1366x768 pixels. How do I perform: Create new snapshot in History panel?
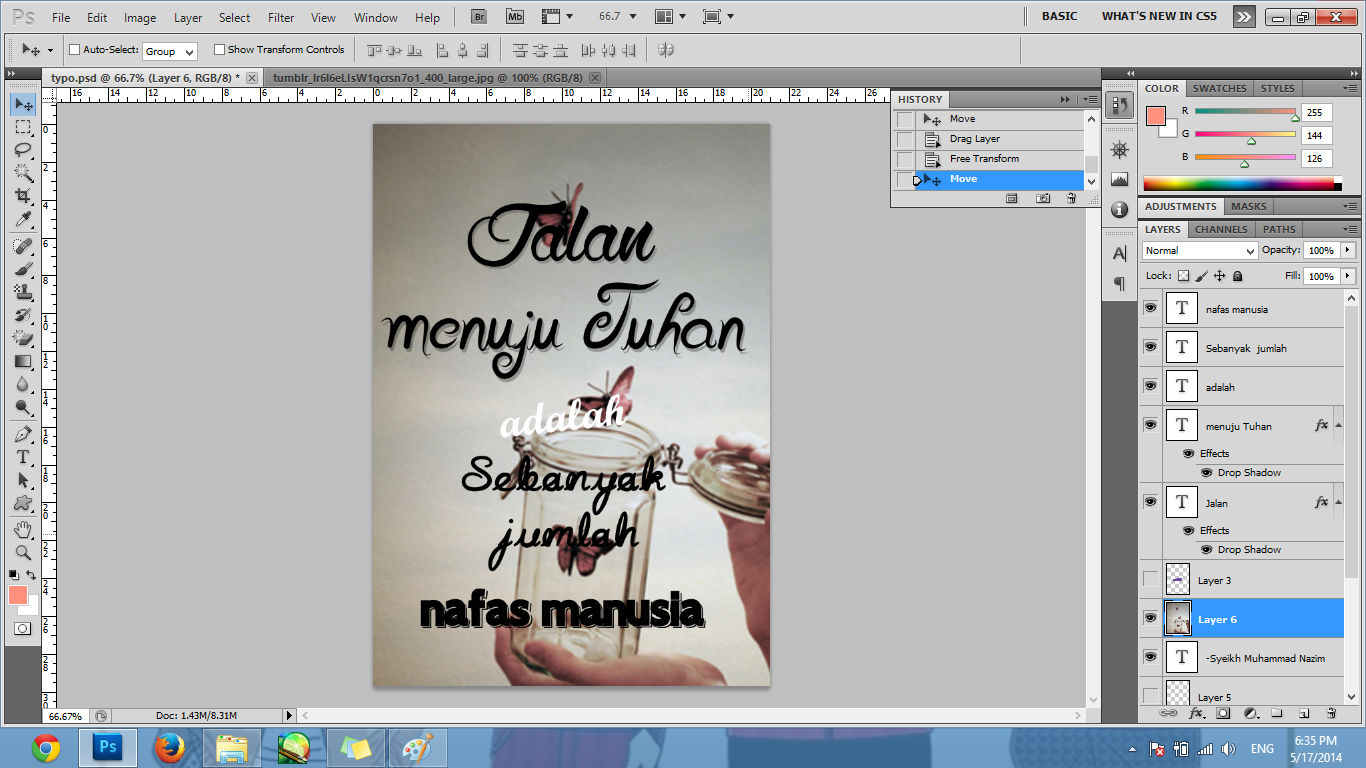(x=1043, y=199)
